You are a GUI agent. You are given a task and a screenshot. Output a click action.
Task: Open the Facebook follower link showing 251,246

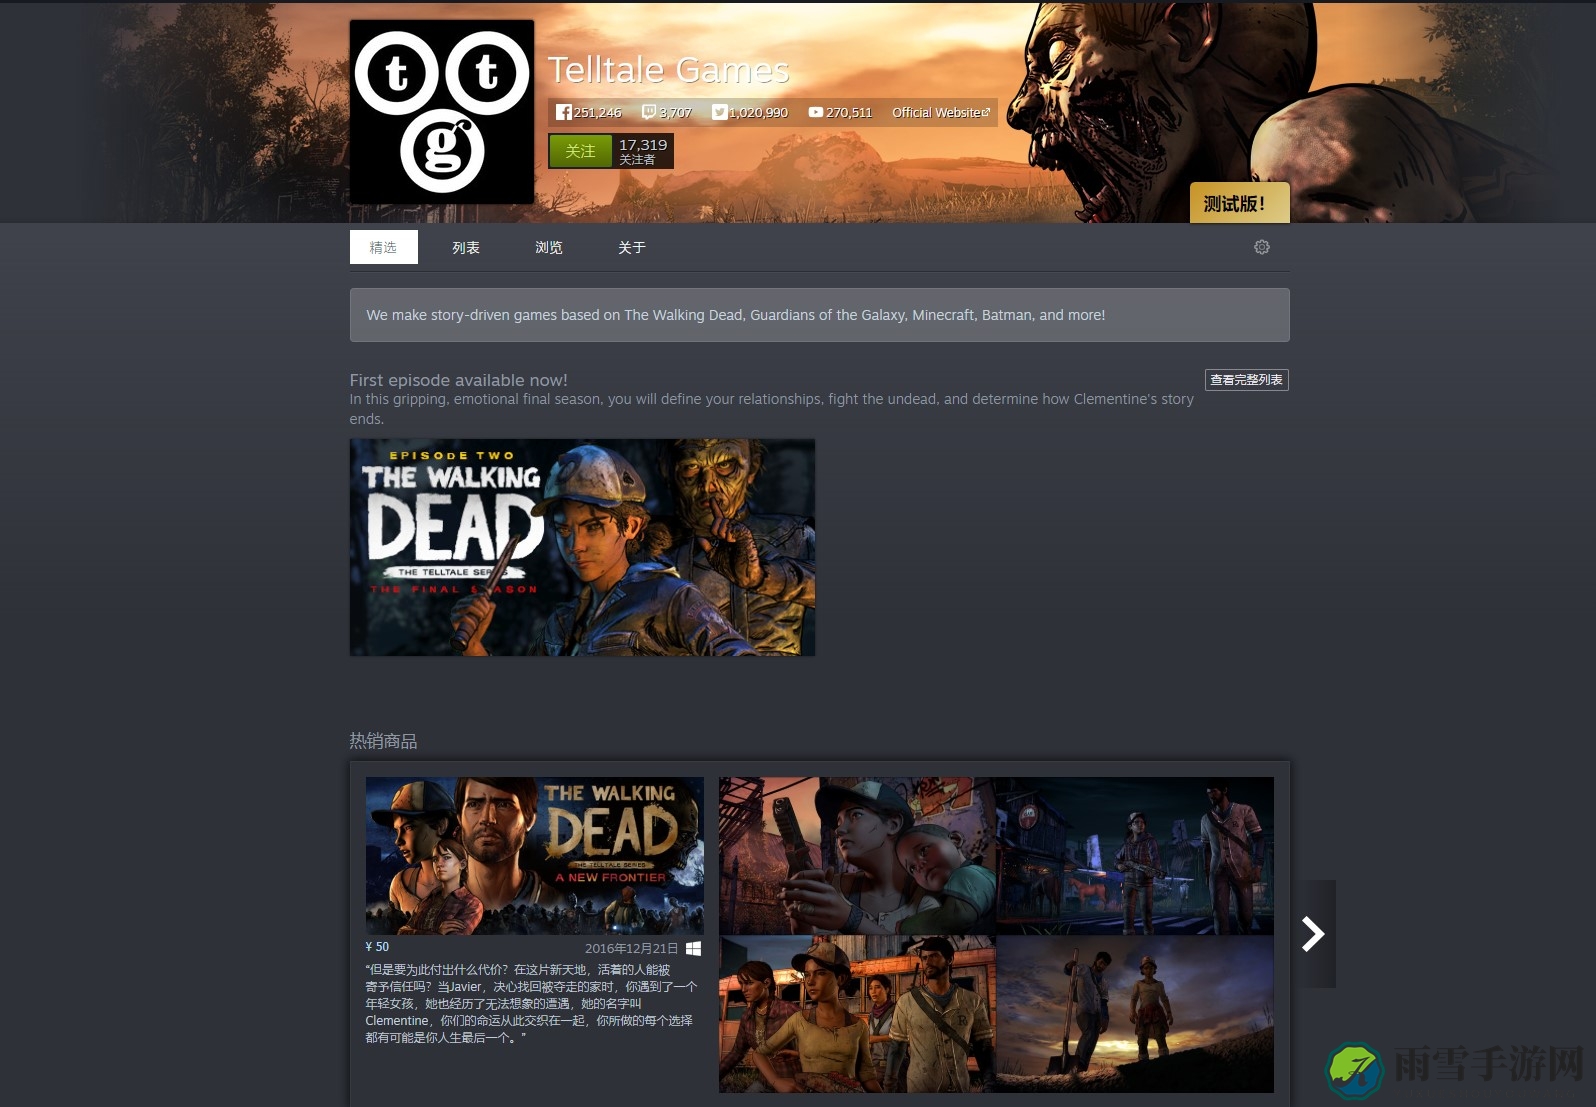pyautogui.click(x=589, y=113)
